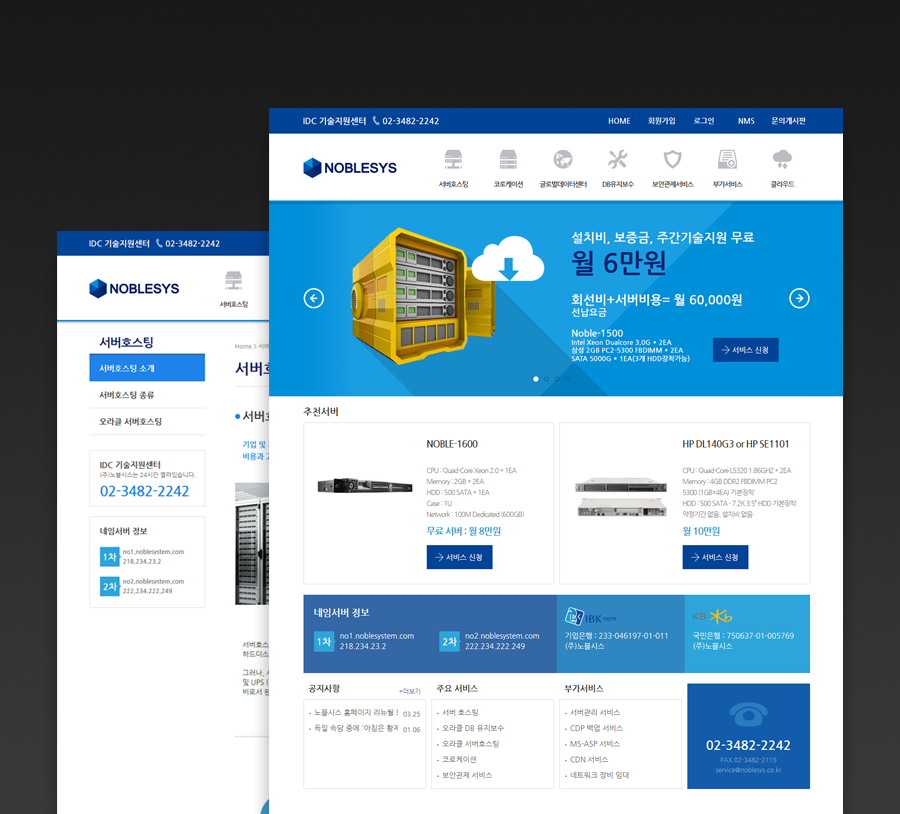
Task: Open the 코로케이션 rack icon
Action: (508, 160)
